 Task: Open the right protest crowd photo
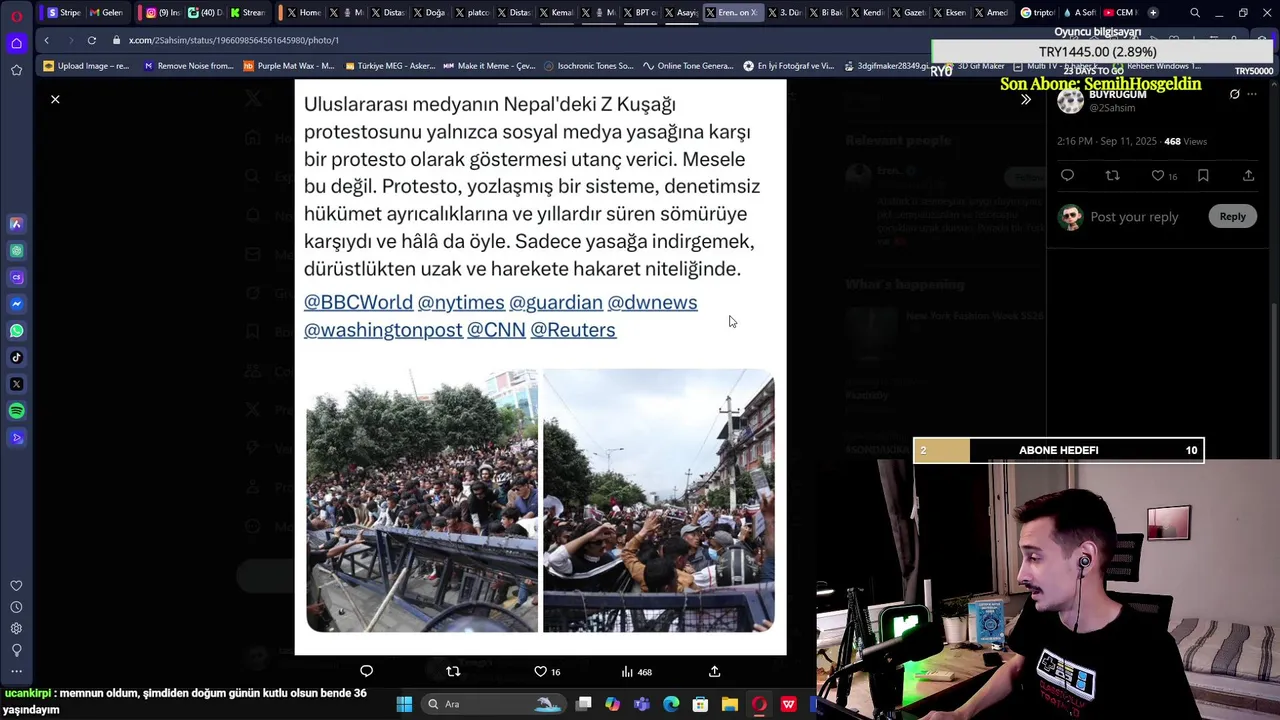[x=659, y=500]
